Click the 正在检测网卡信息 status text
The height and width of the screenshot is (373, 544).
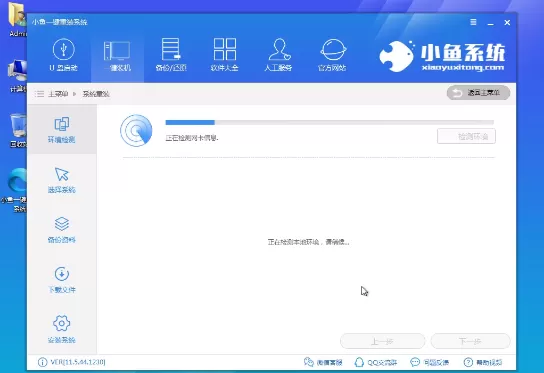coord(192,138)
